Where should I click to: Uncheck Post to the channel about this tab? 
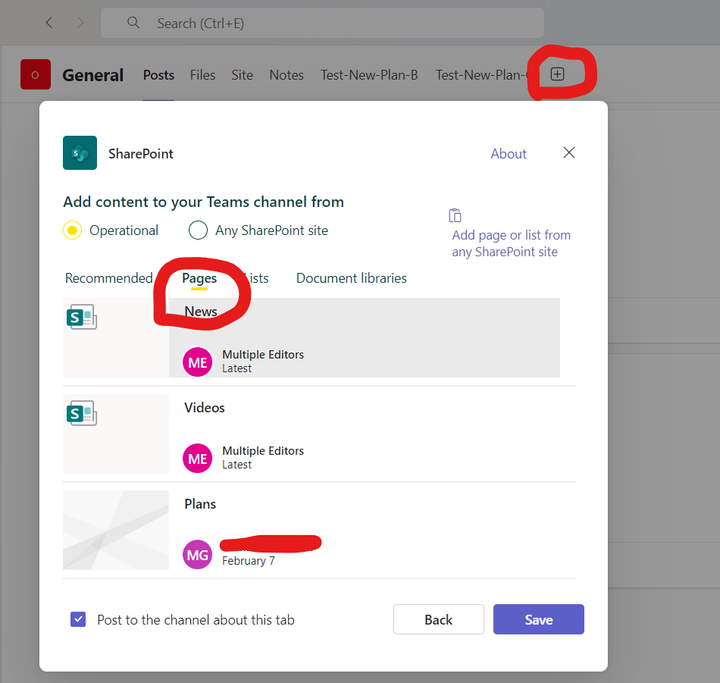pos(78,619)
